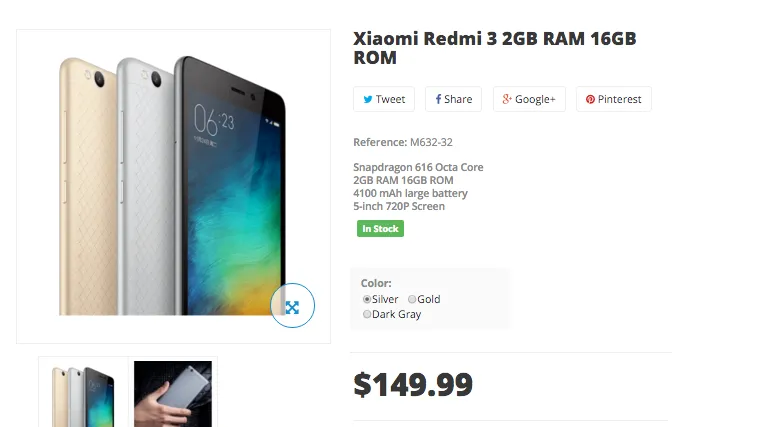Click the Twitter bird icon
This screenshot has width=767, height=427.
point(368,100)
